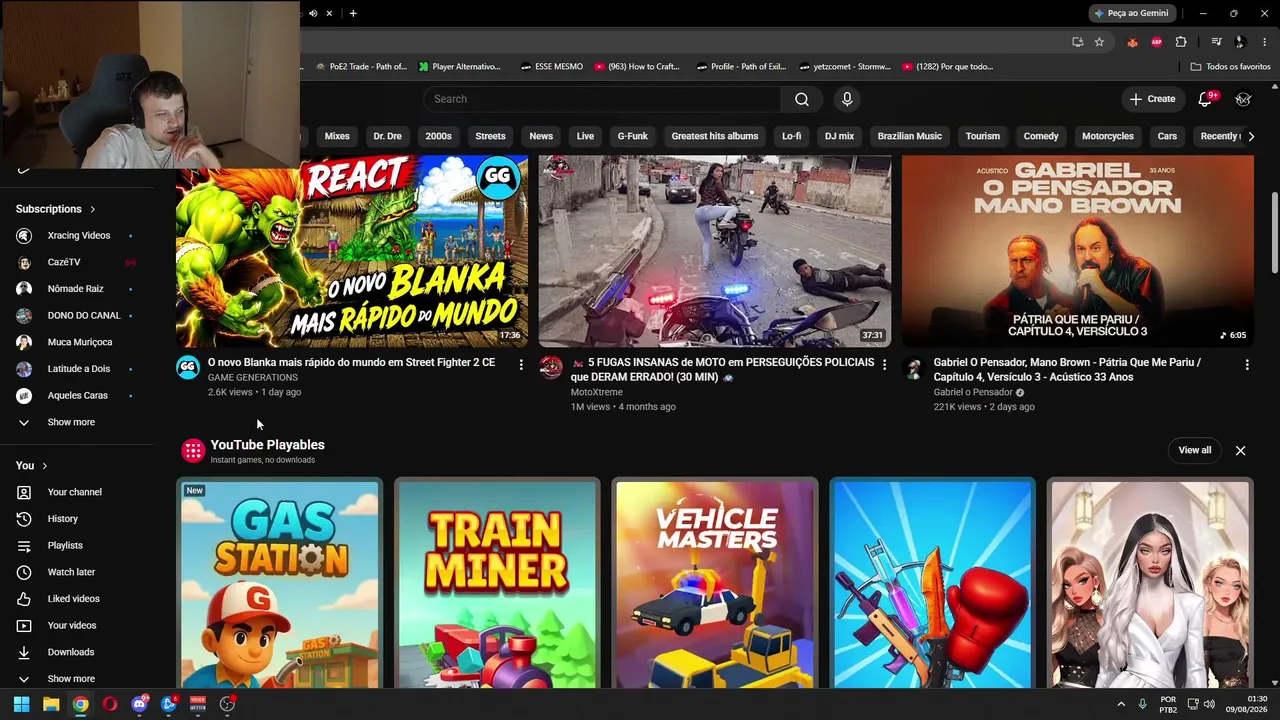Open Discord from the taskbar
Screen dimensions: 1280x720
[x=139, y=704]
